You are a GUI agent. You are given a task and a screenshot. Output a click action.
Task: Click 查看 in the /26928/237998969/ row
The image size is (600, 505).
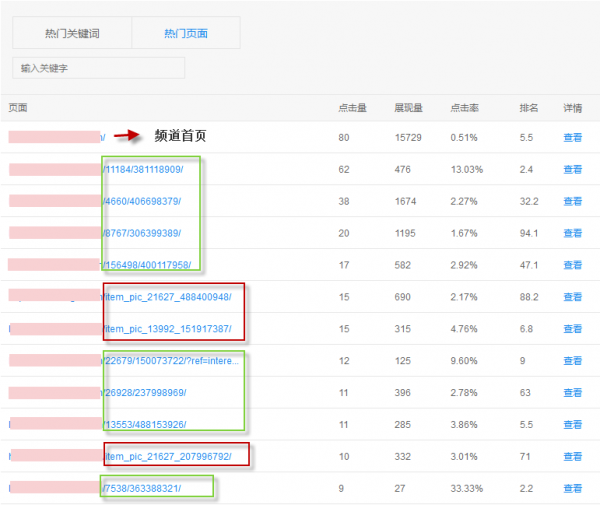pos(572,392)
